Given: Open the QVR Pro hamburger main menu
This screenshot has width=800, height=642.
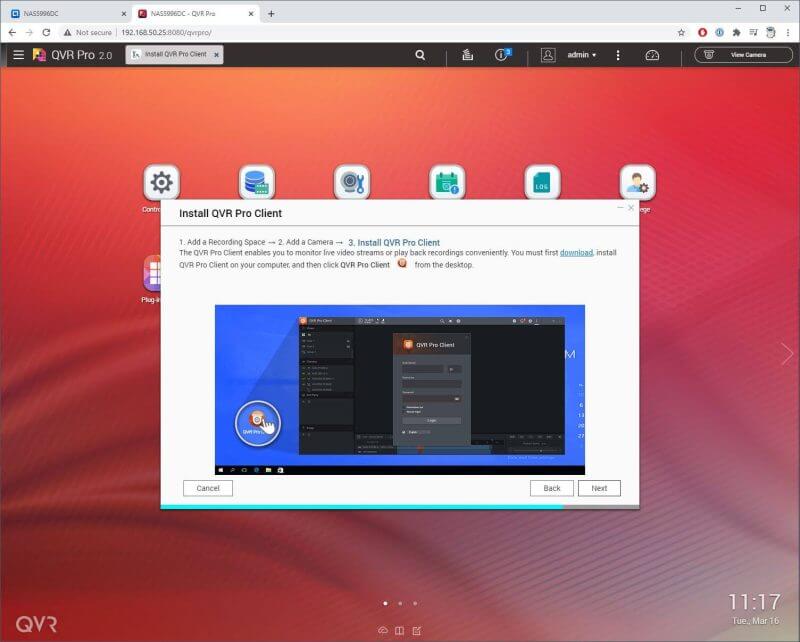Looking at the screenshot, I should pos(18,55).
